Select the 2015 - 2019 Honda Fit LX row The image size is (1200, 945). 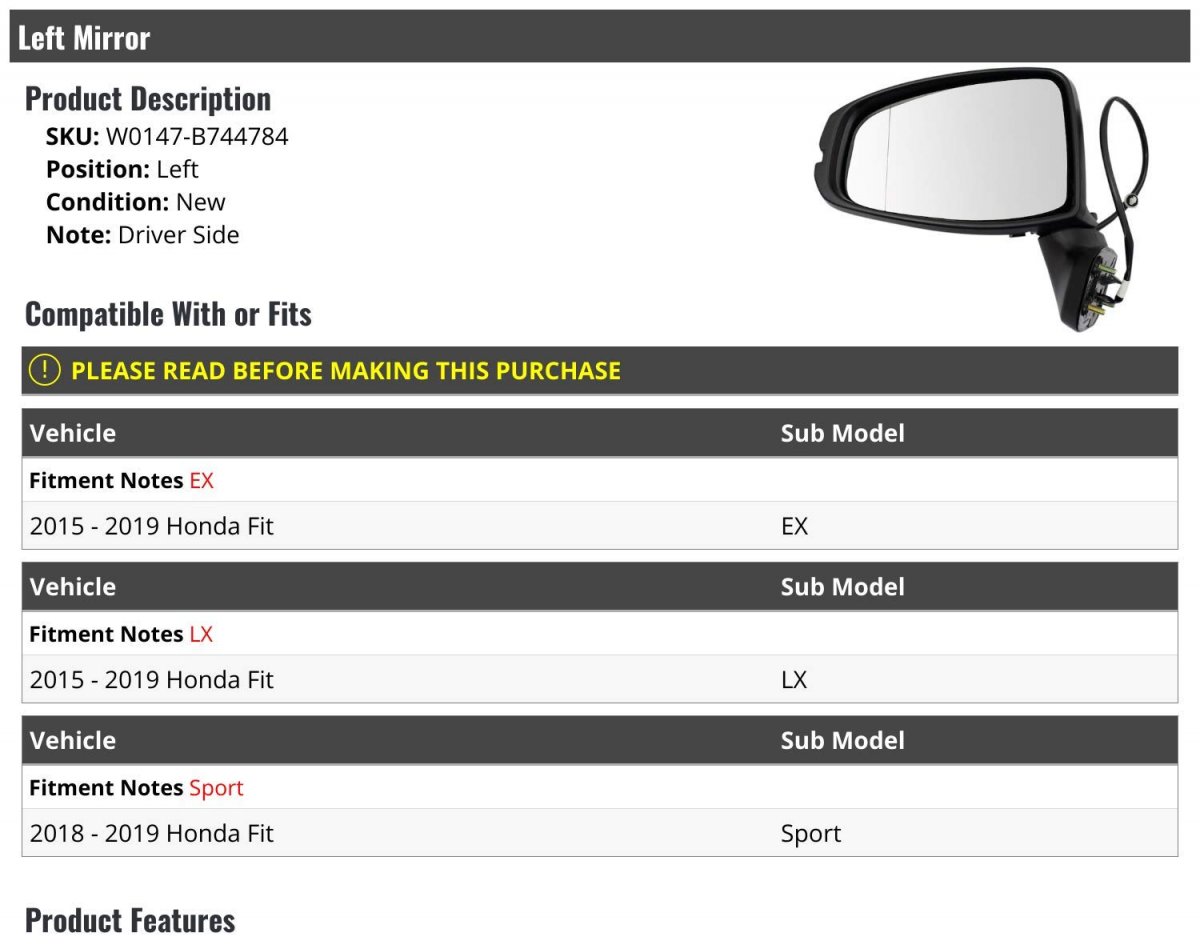(600, 680)
